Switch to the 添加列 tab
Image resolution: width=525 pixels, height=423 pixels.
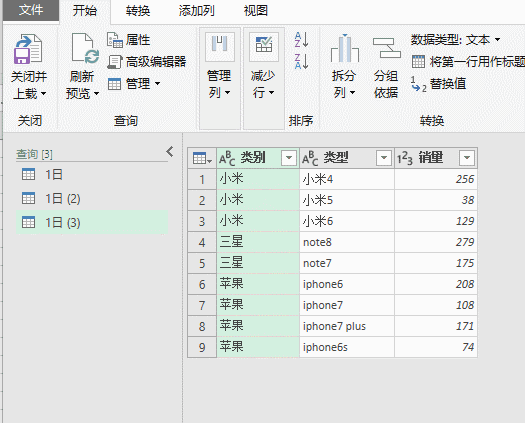pyautogui.click(x=197, y=11)
